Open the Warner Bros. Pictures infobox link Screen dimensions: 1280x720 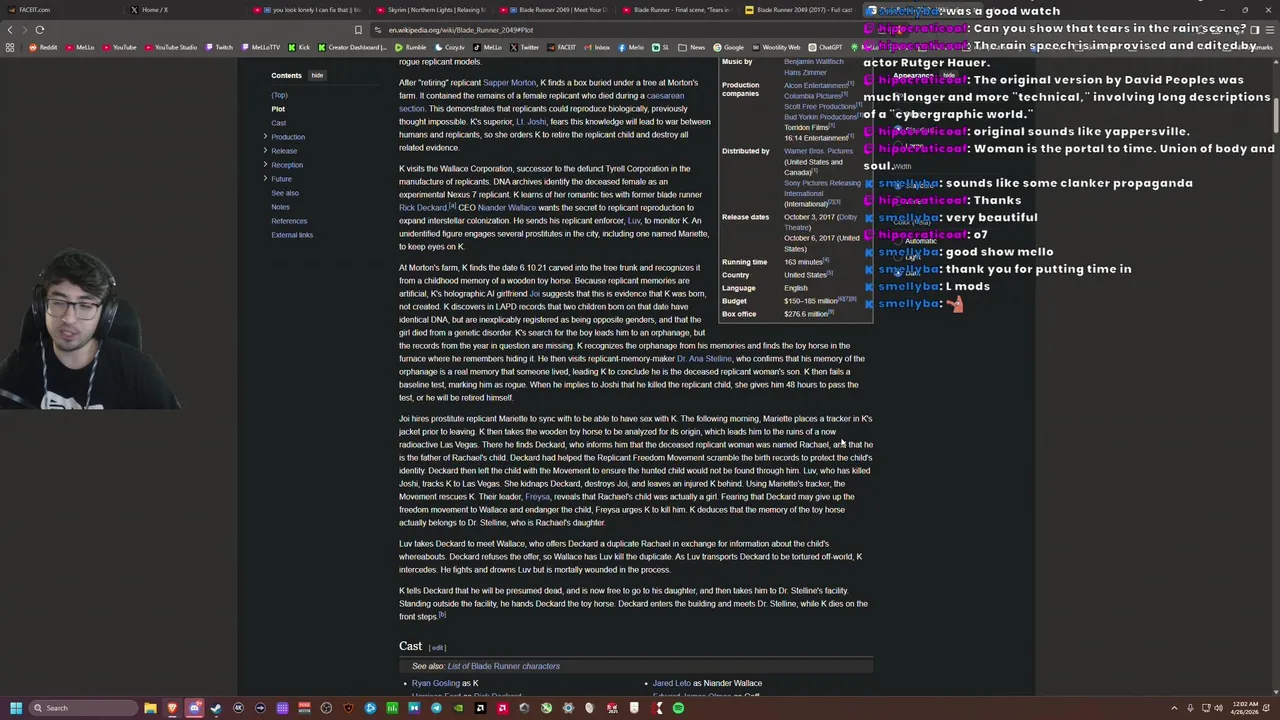[818, 151]
